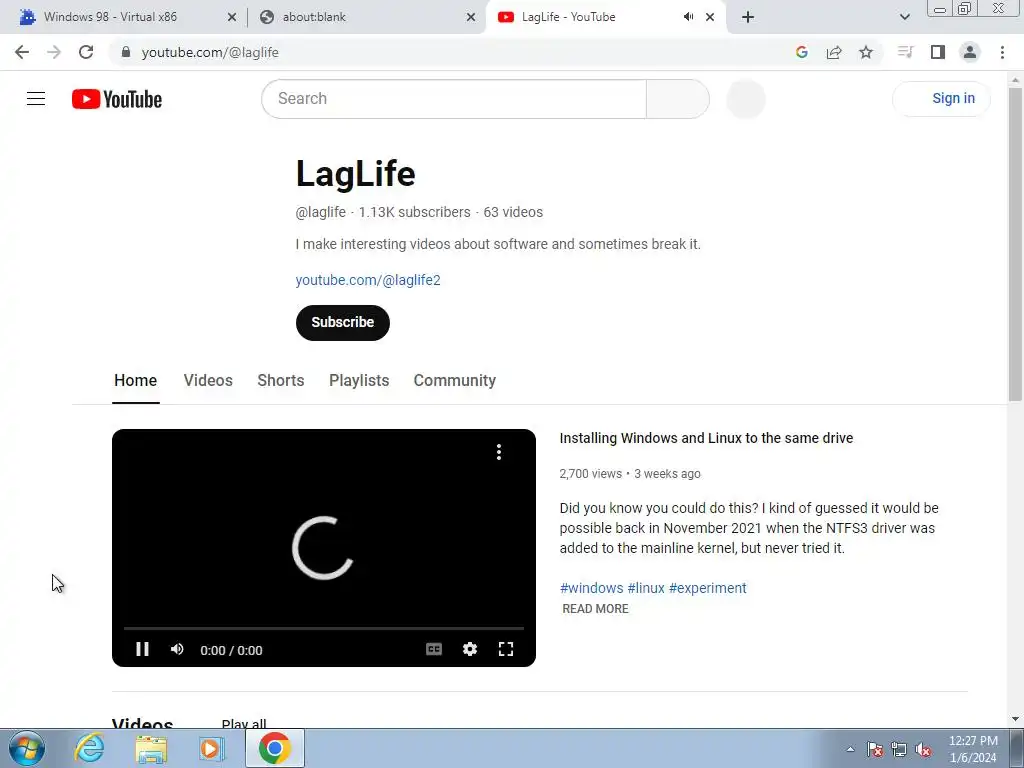Viewport: 1024px width, 768px height.
Task: Pause the featured video
Action: [142, 649]
